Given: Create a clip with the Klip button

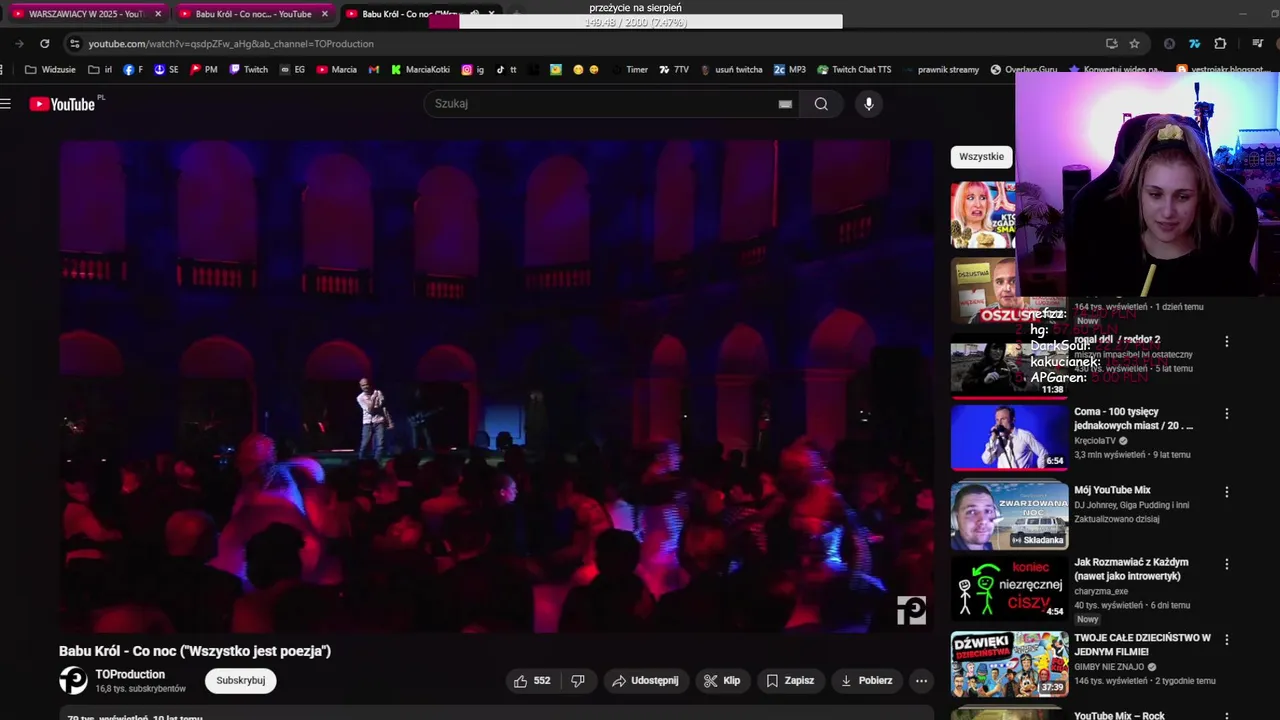Looking at the screenshot, I should click(x=722, y=681).
